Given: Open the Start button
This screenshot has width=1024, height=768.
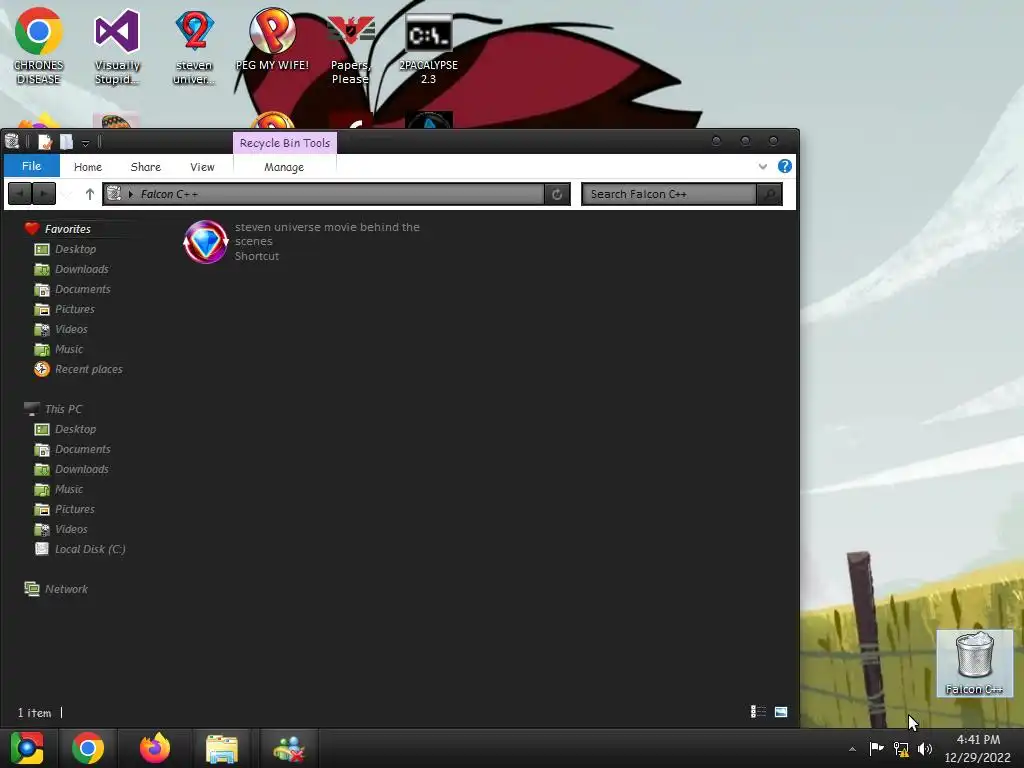Looking at the screenshot, I should (26, 748).
